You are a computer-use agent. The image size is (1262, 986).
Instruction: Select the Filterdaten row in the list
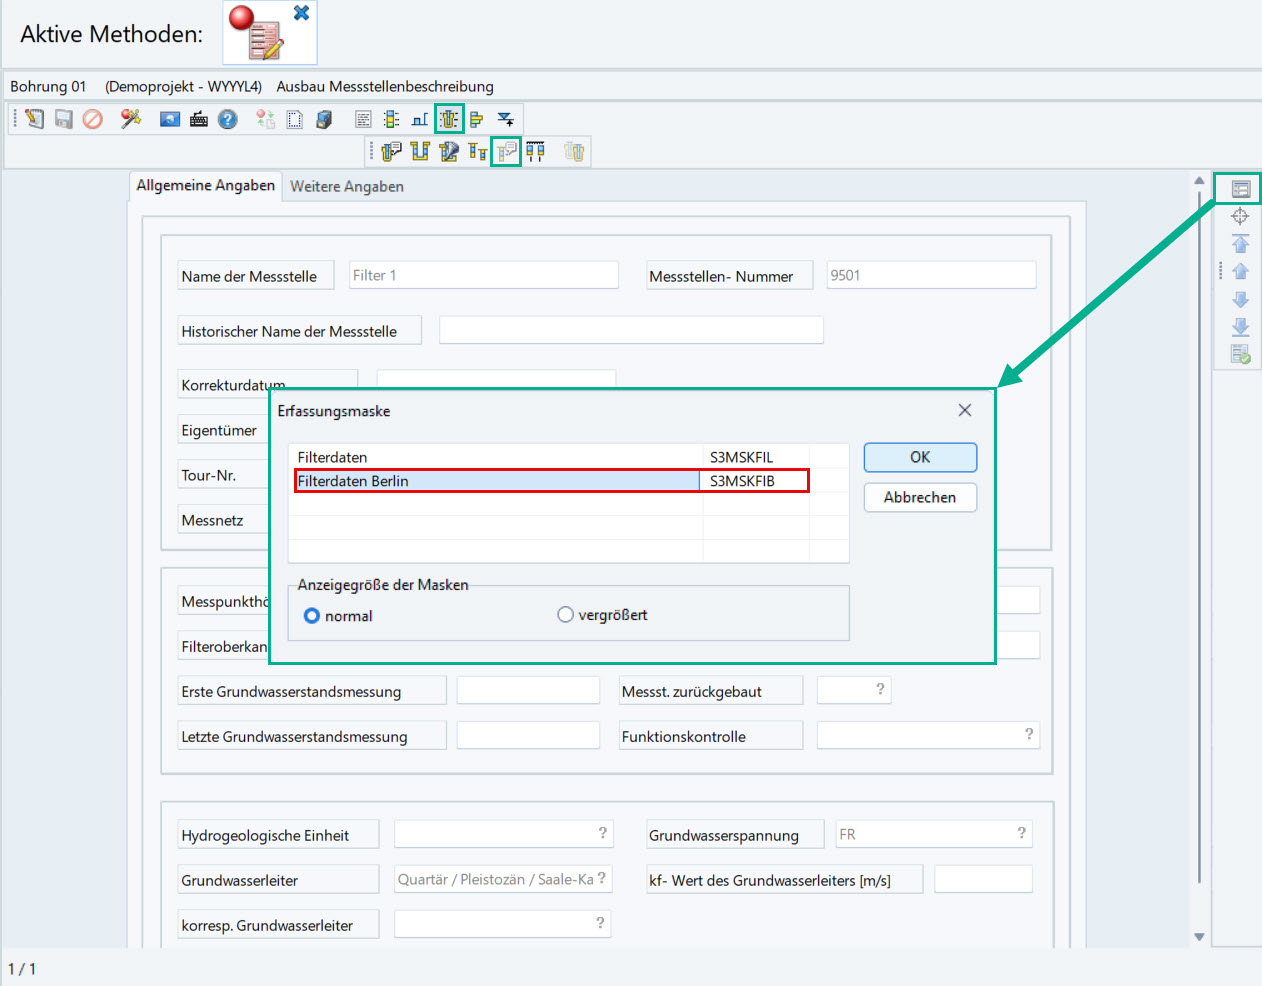(x=568, y=457)
